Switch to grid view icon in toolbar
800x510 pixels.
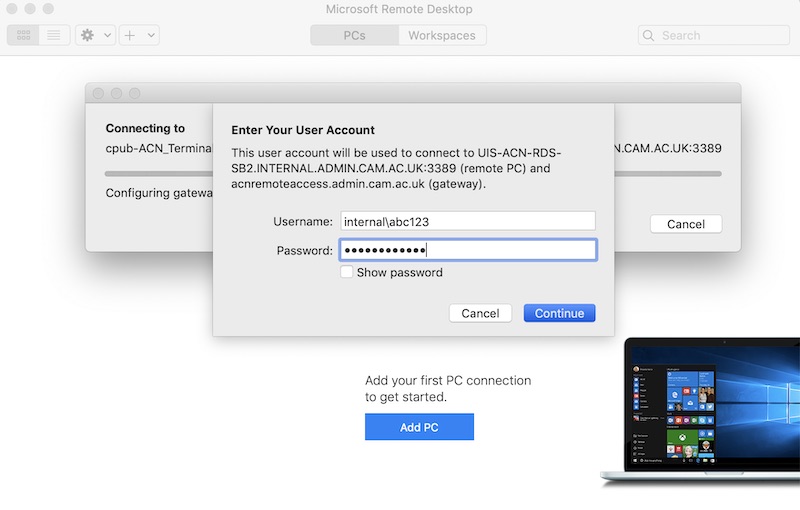pyautogui.click(x=23, y=35)
